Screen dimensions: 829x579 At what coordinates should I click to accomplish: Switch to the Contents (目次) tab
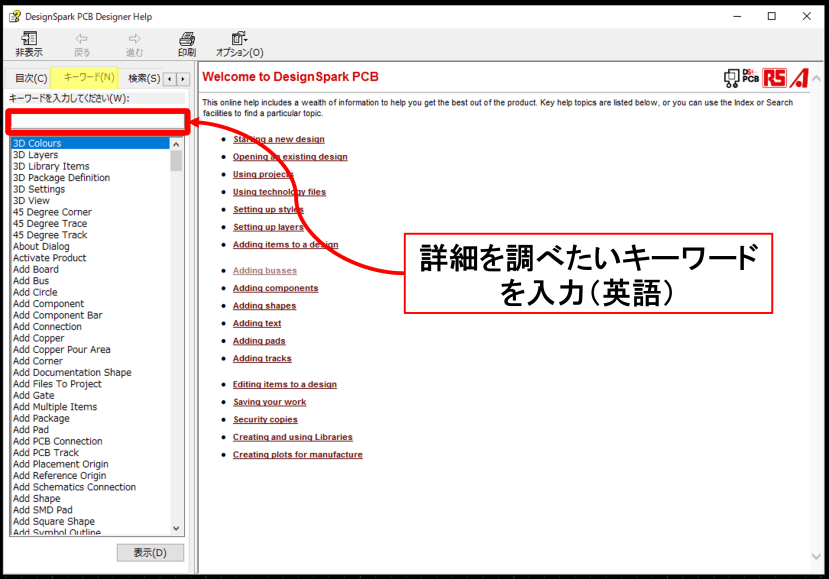tap(31, 78)
